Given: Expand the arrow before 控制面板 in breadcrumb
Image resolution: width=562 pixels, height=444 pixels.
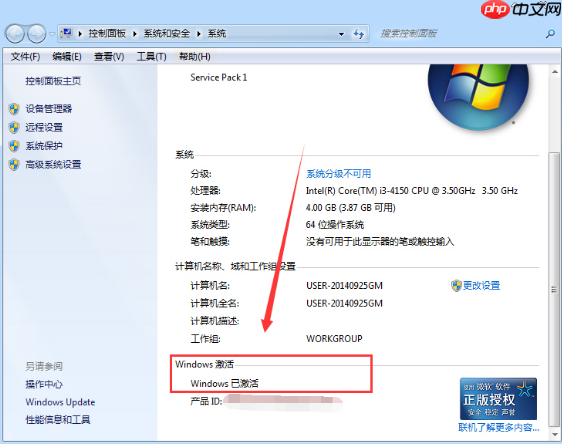Looking at the screenshot, I should pyautogui.click(x=80, y=34).
